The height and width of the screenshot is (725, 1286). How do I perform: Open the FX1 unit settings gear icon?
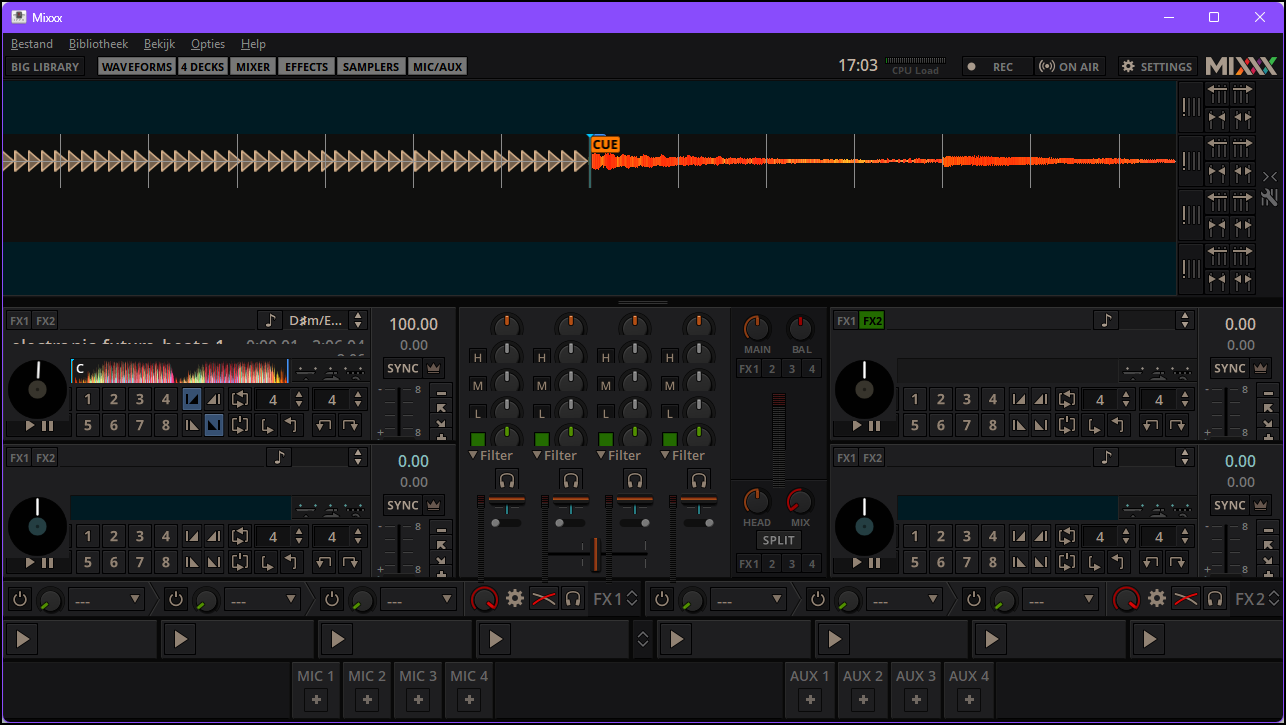click(515, 598)
